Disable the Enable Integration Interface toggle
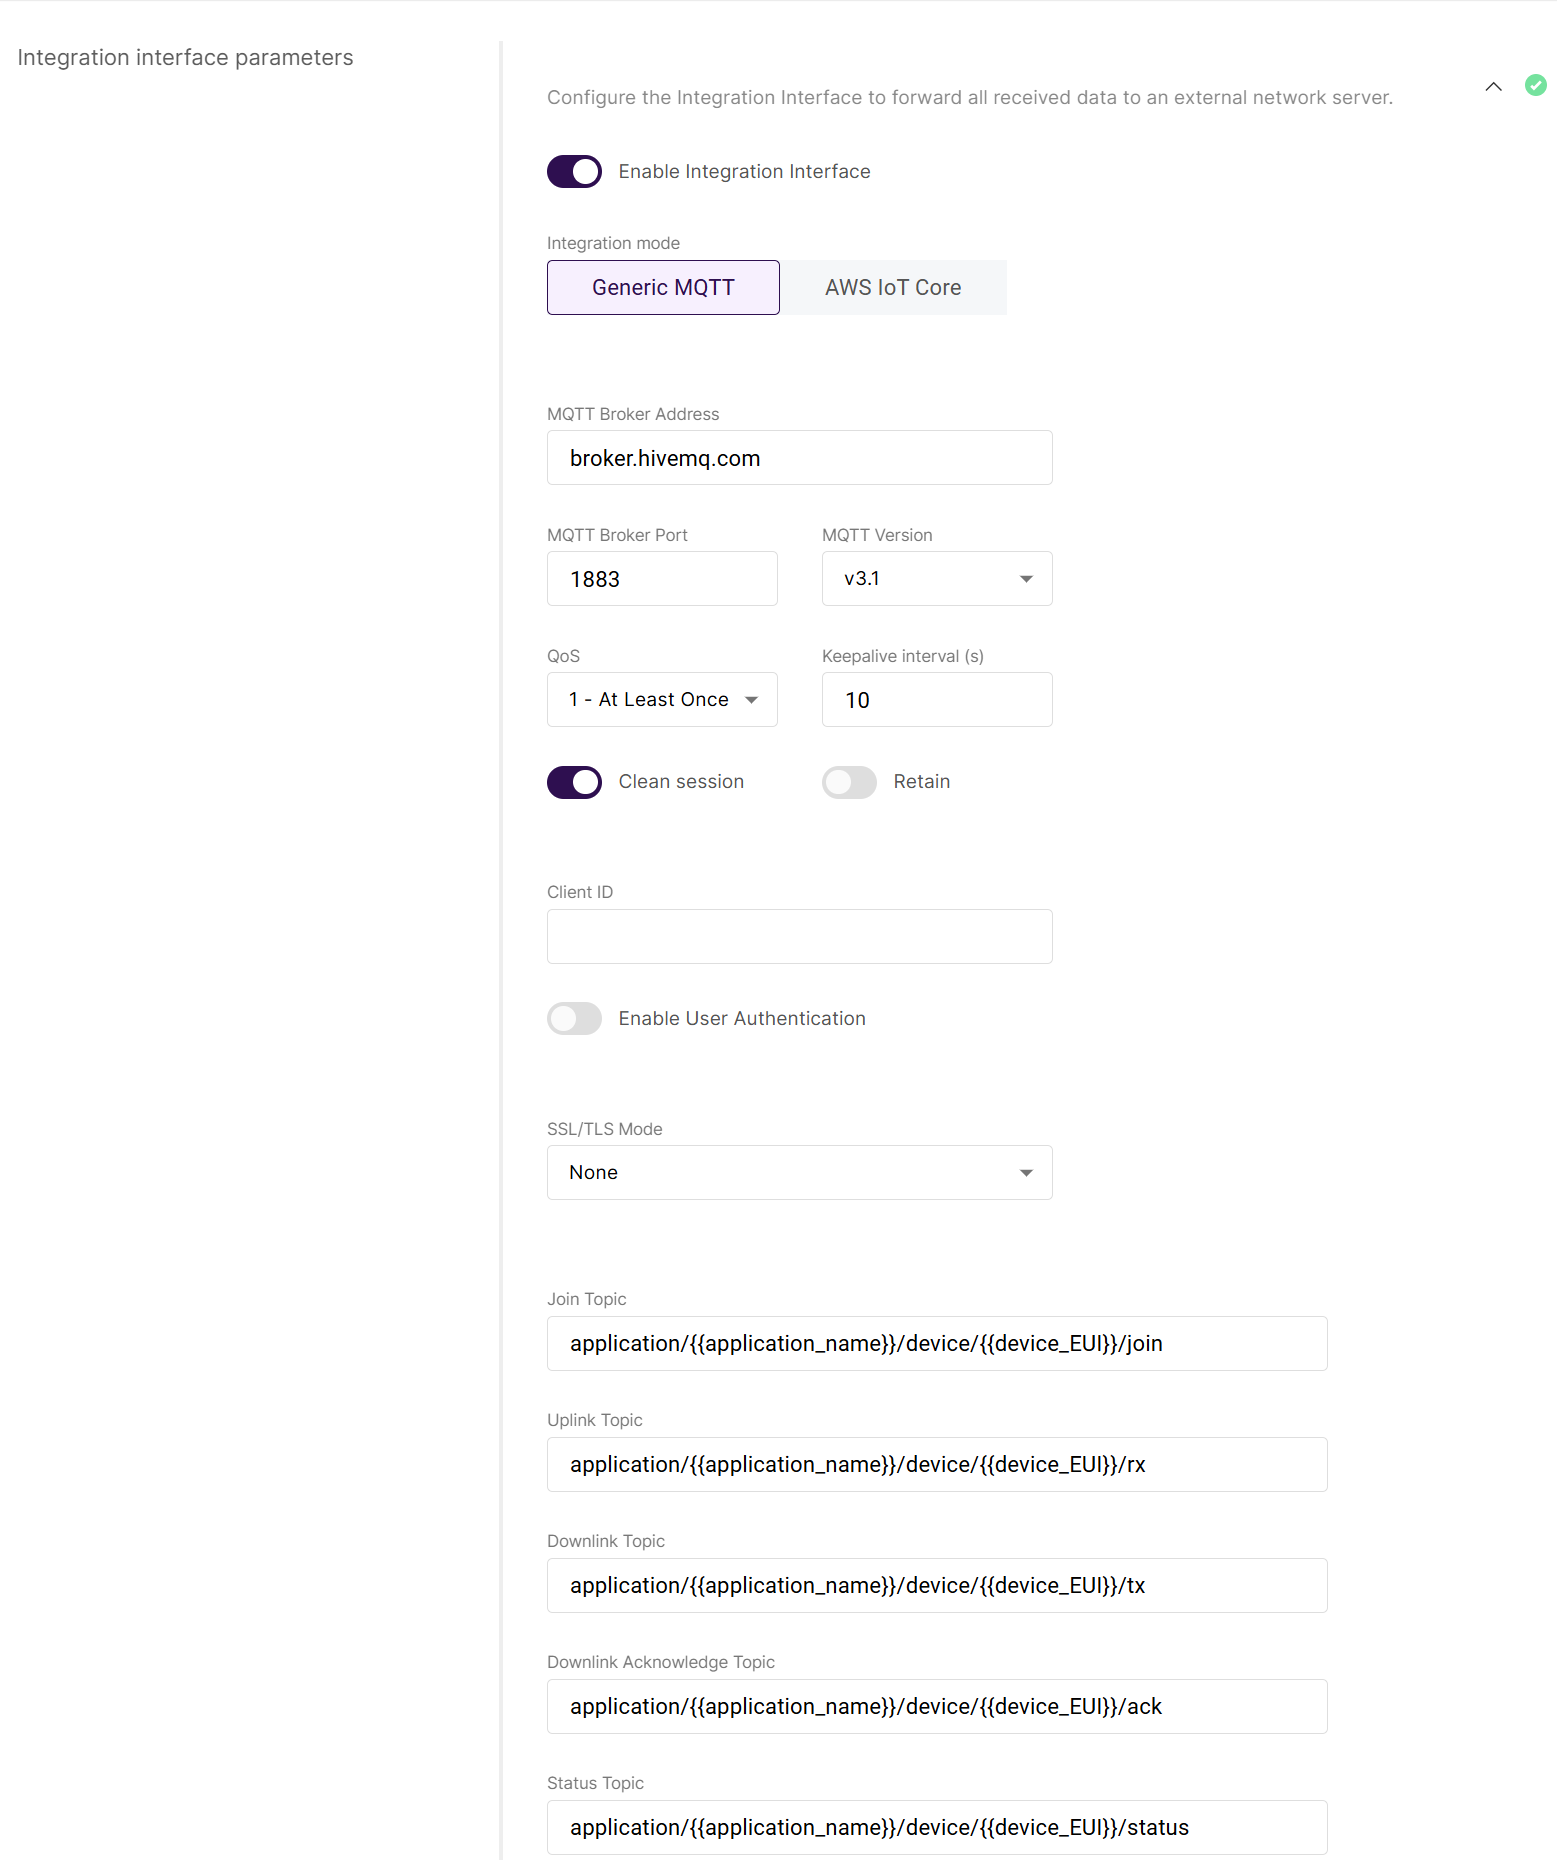Image resolution: width=1557 pixels, height=1868 pixels. [574, 172]
